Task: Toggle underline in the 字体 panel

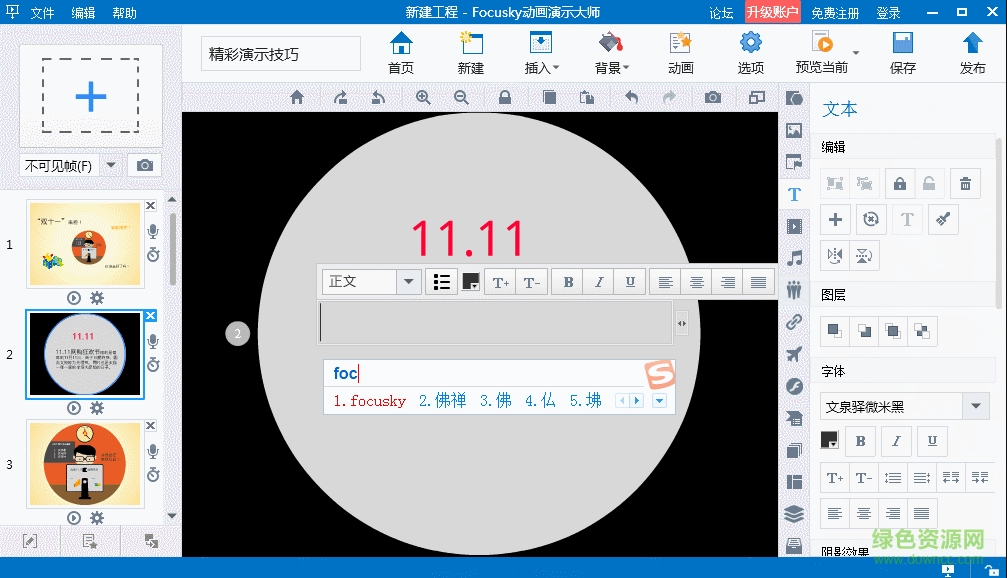Action: (930, 441)
